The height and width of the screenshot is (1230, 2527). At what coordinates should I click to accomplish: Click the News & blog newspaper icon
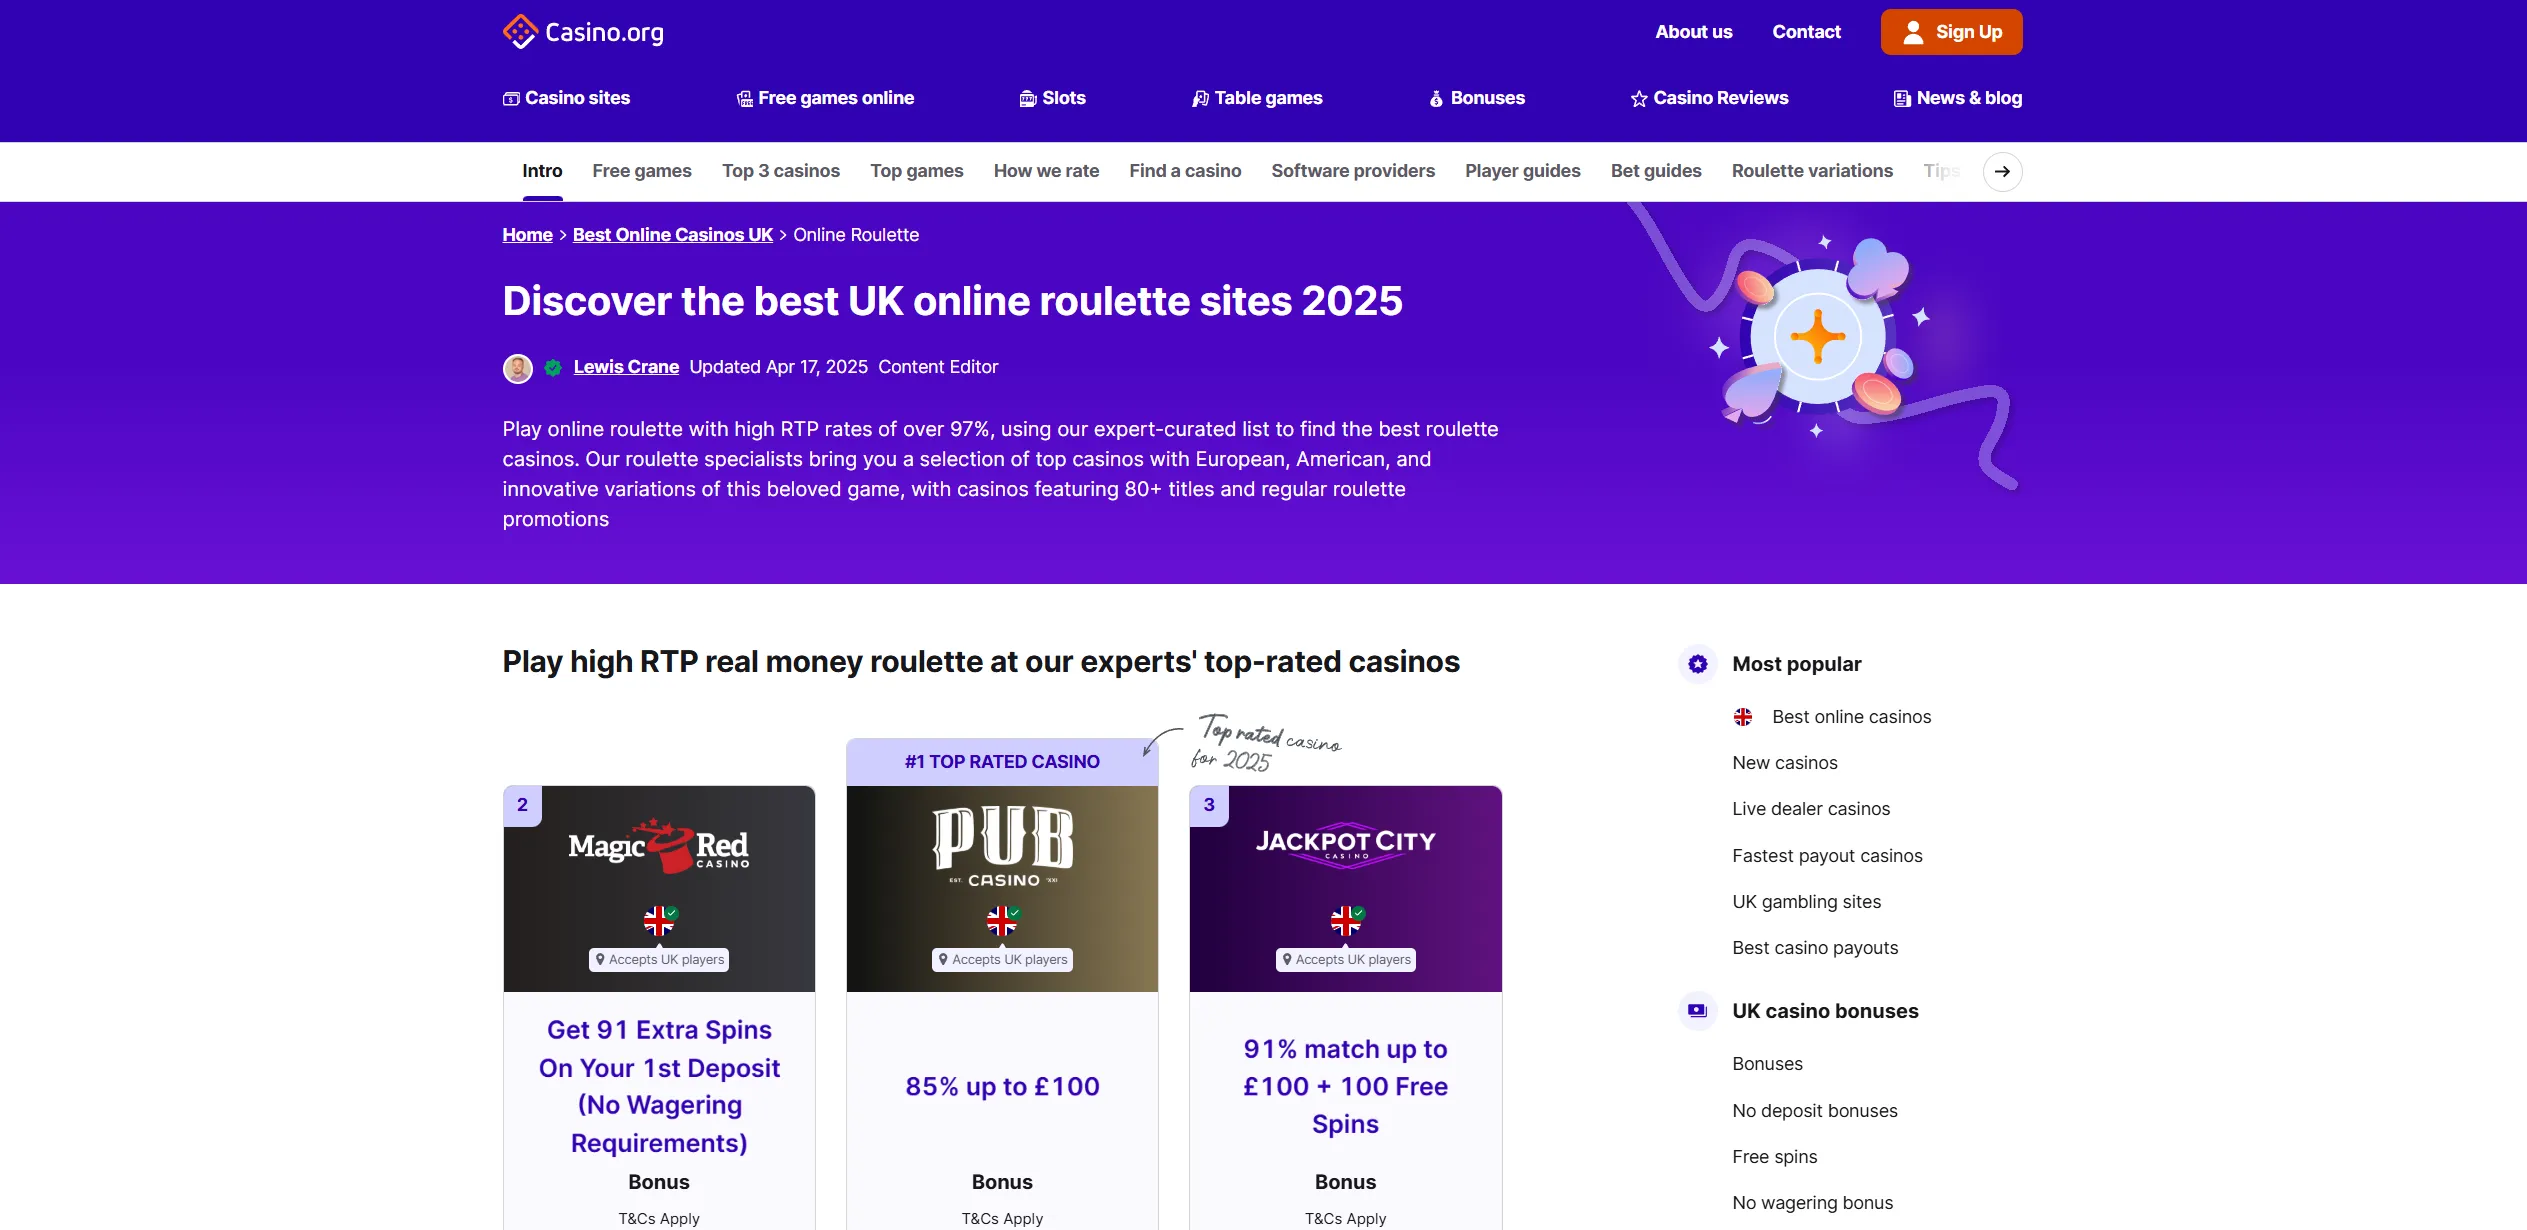[x=1902, y=99]
